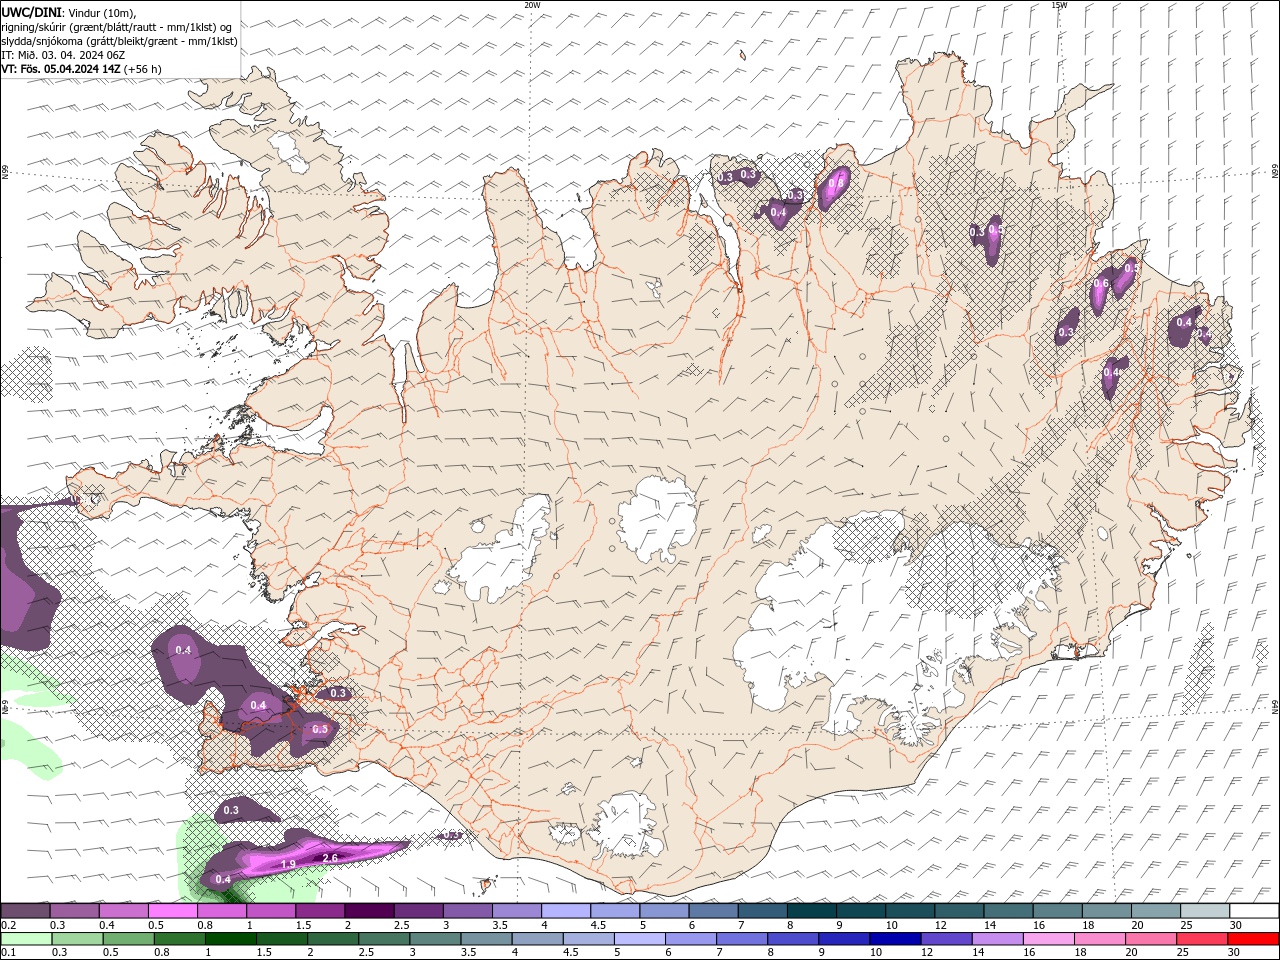
Task: Click the 0.6 snowfall value label
Action: (1101, 284)
